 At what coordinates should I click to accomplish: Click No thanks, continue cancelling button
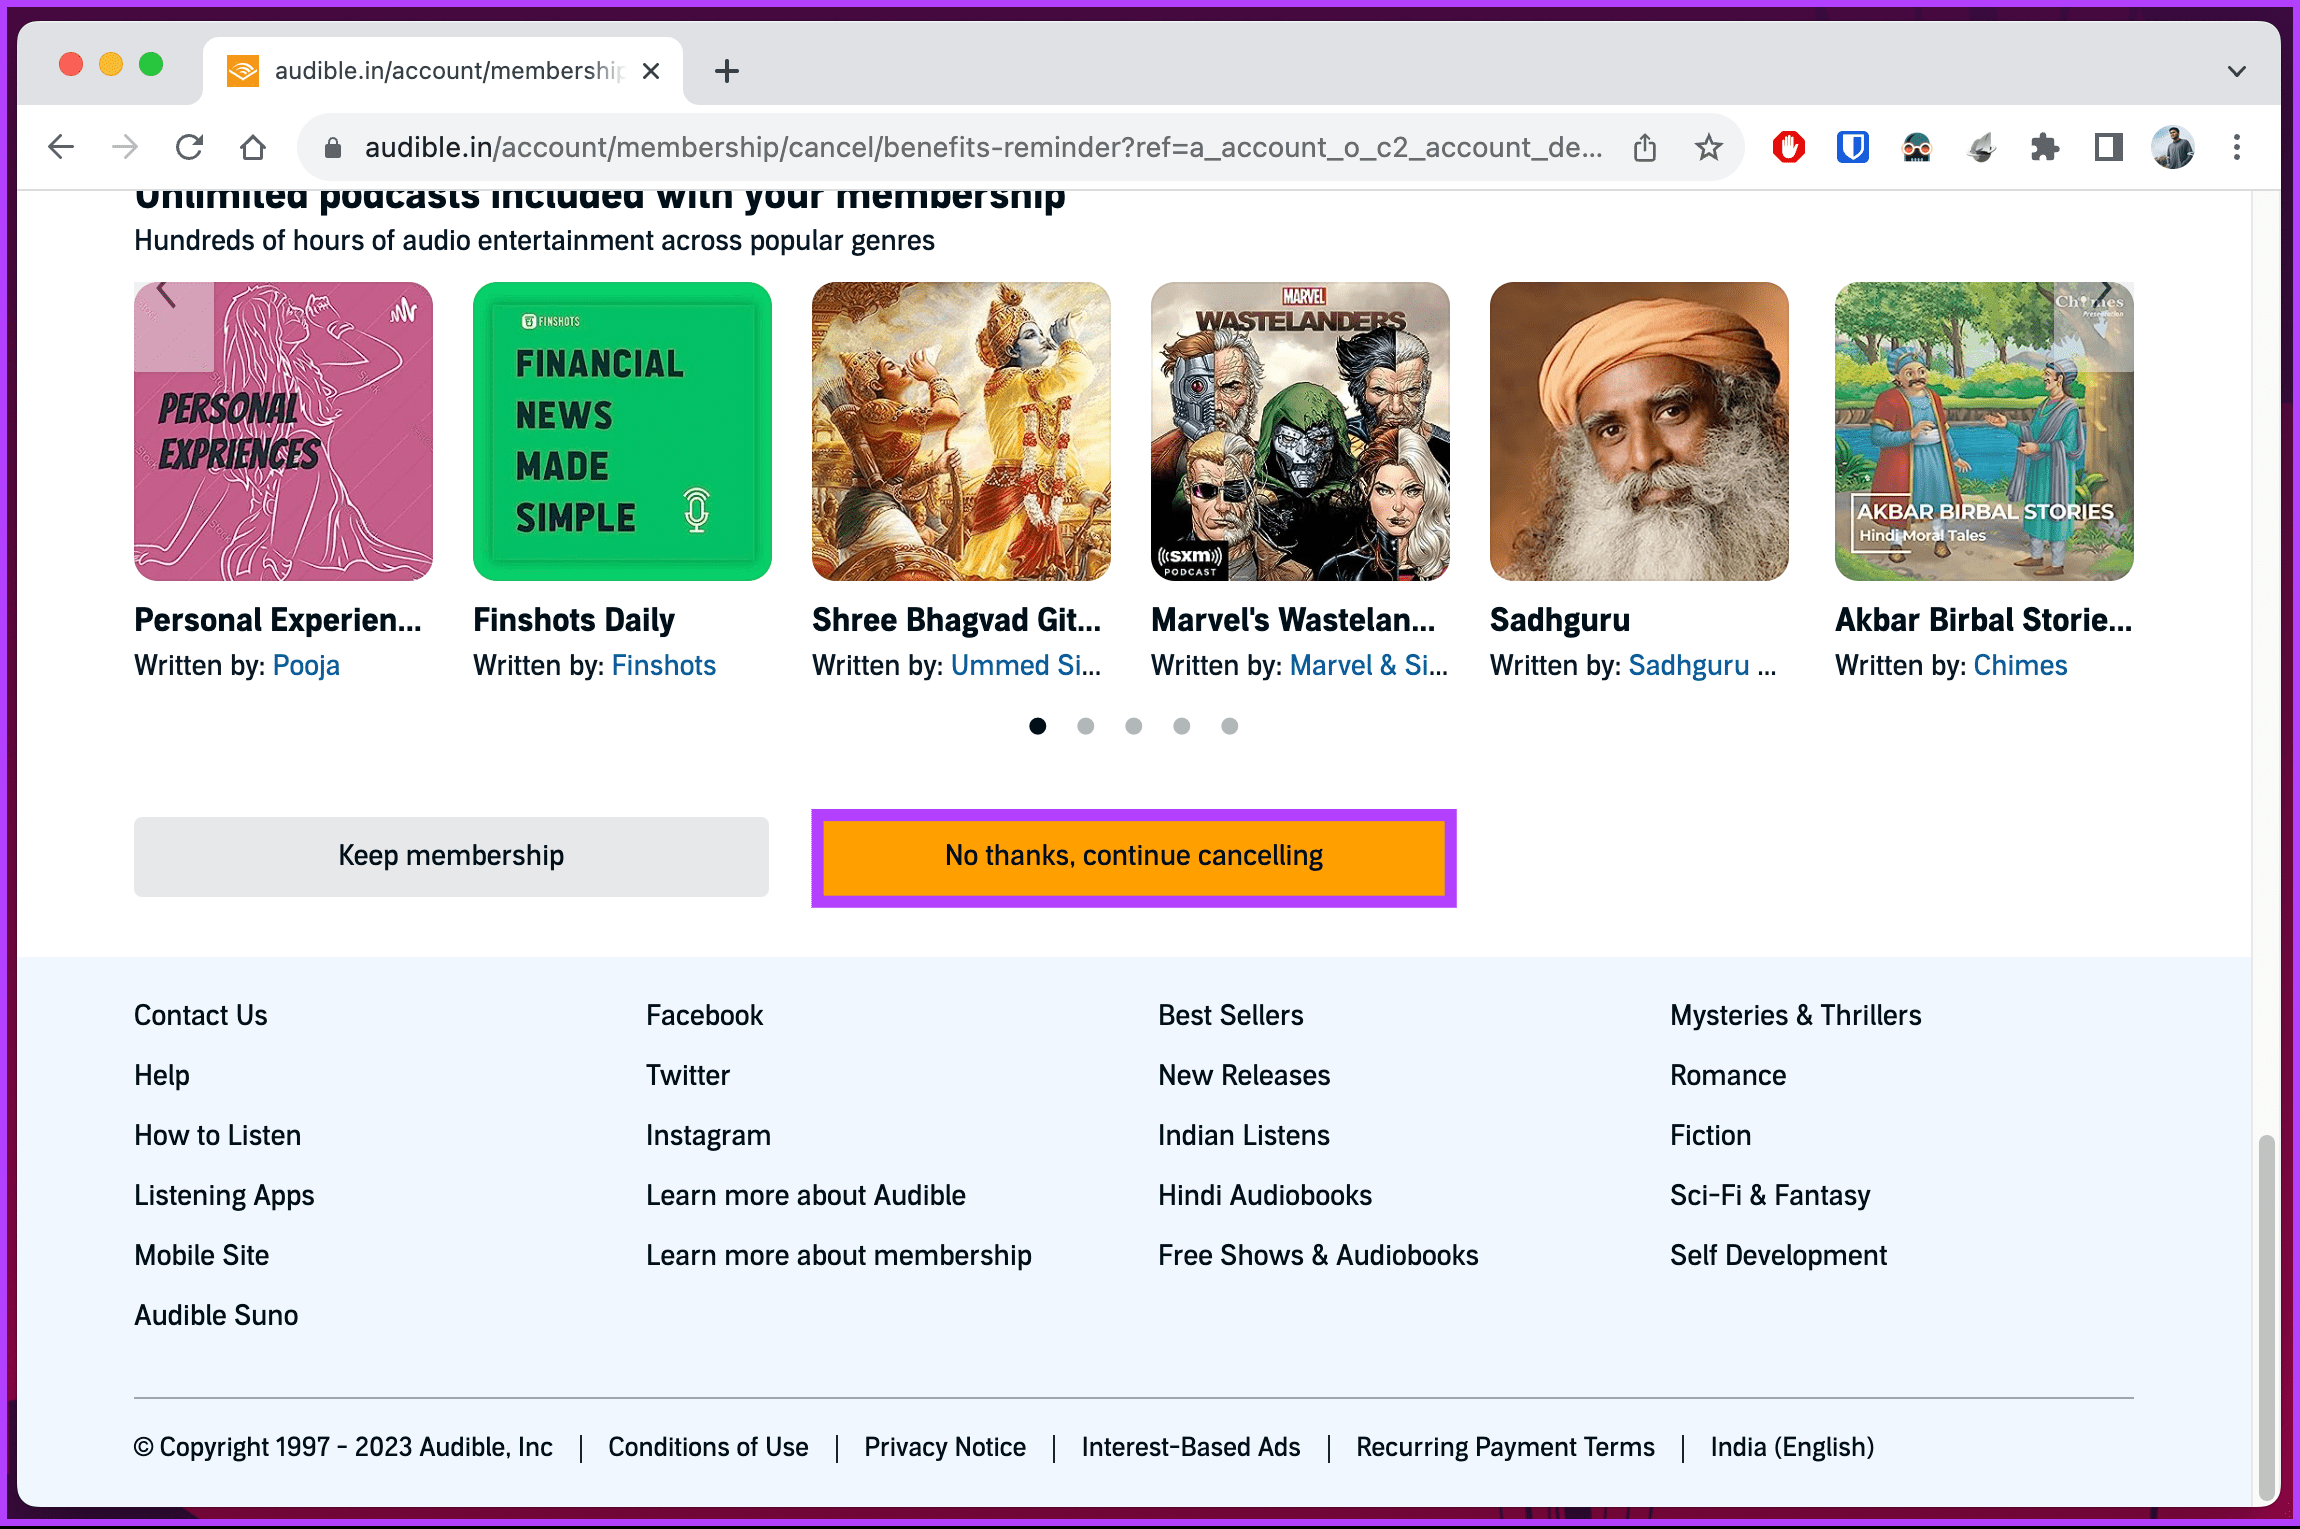tap(1134, 857)
